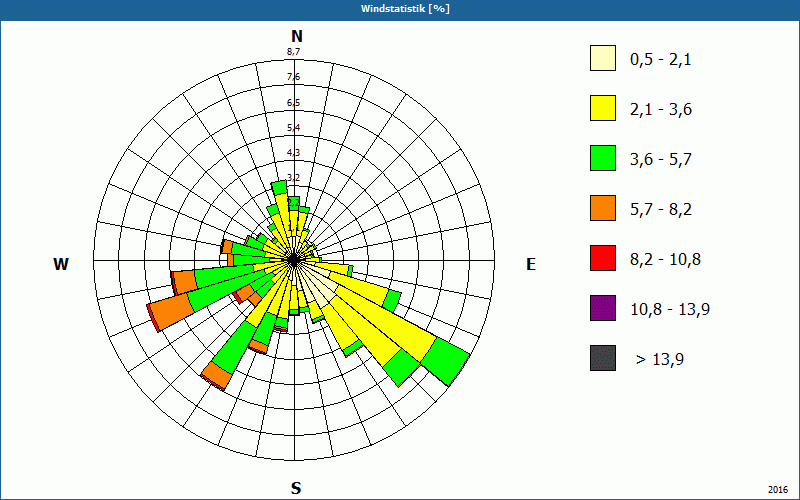Viewport: 800px width, 500px height.
Task: Click the yellow 2,1 - 3,6 legend swatch
Action: 603,108
